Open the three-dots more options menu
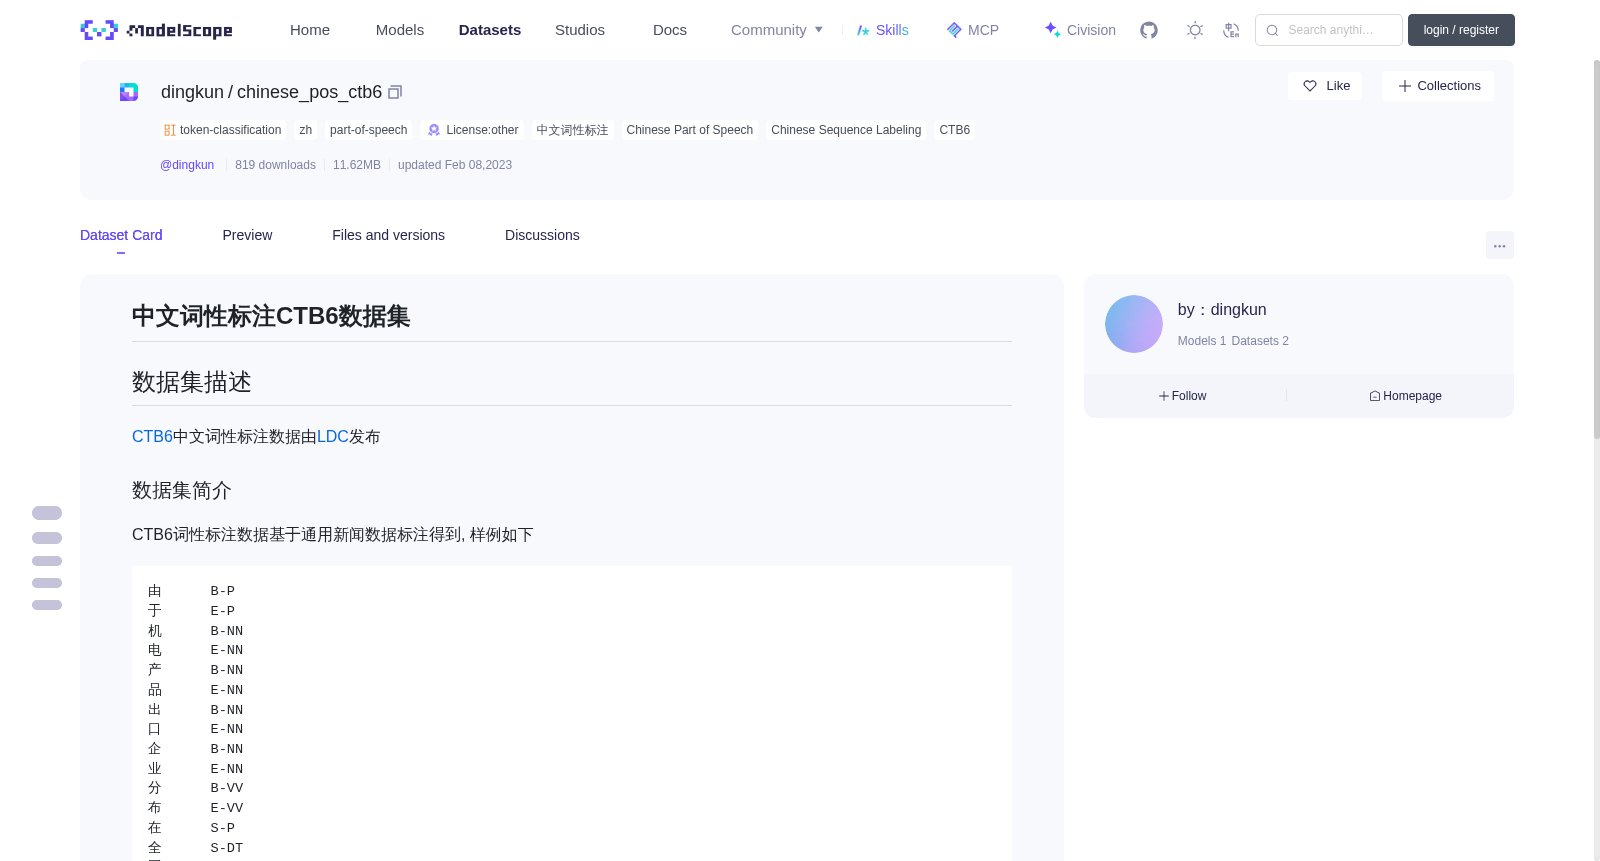This screenshot has height=861, width=1600. click(1500, 245)
